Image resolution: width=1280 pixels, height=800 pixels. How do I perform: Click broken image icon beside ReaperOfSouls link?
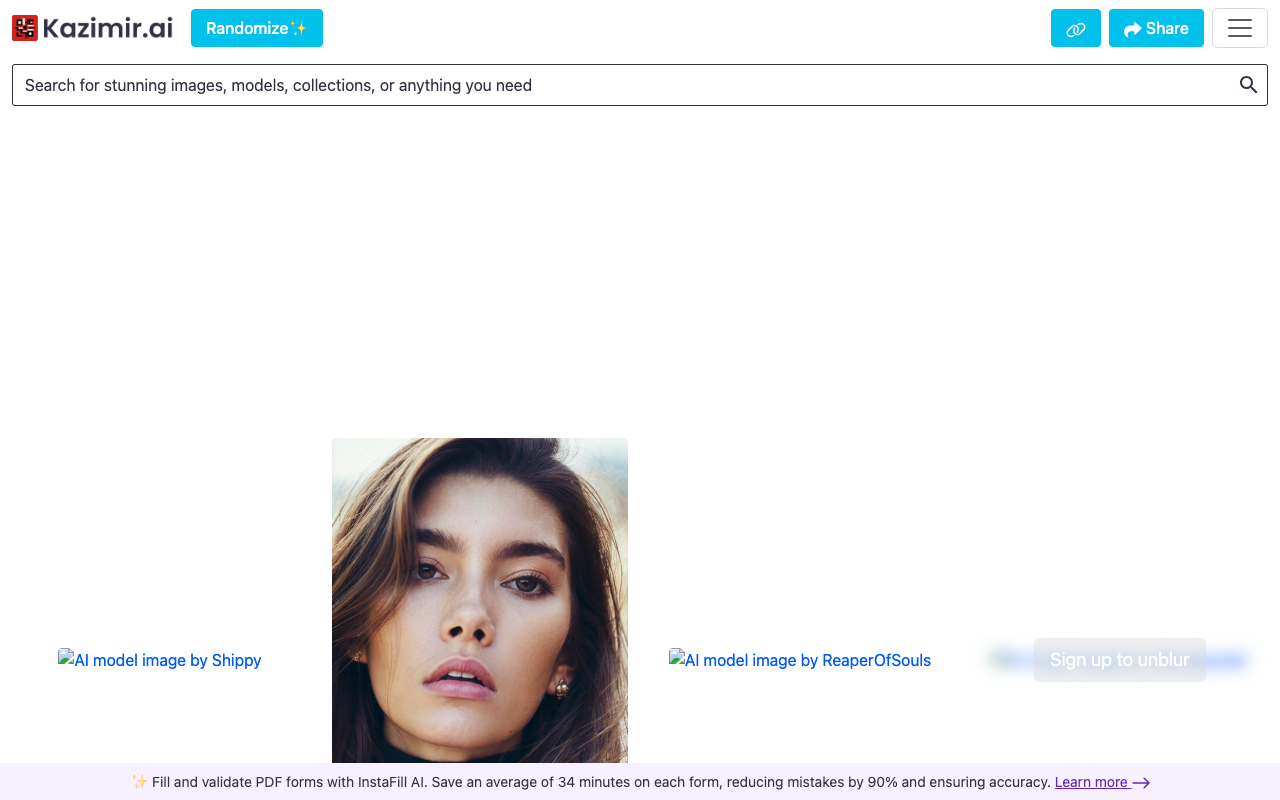[x=677, y=658]
